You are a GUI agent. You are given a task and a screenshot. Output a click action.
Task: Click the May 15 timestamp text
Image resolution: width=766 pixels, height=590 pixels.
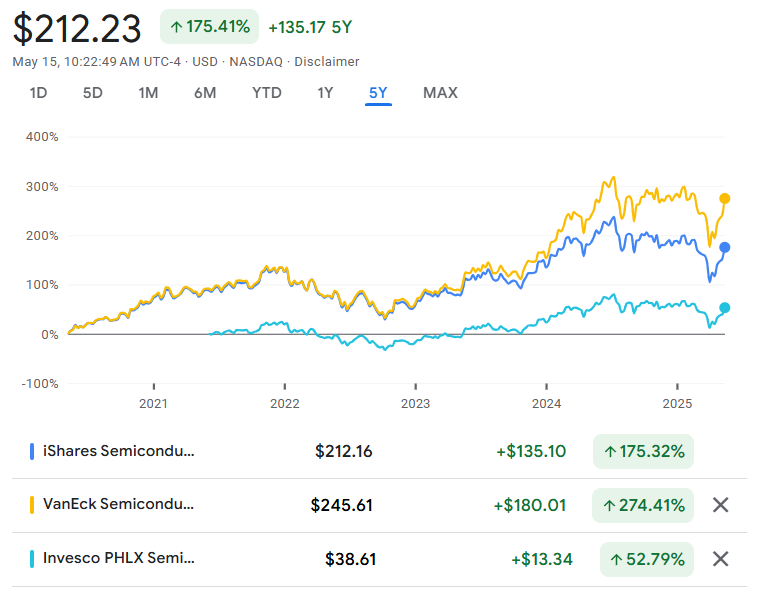pyautogui.click(x=96, y=62)
